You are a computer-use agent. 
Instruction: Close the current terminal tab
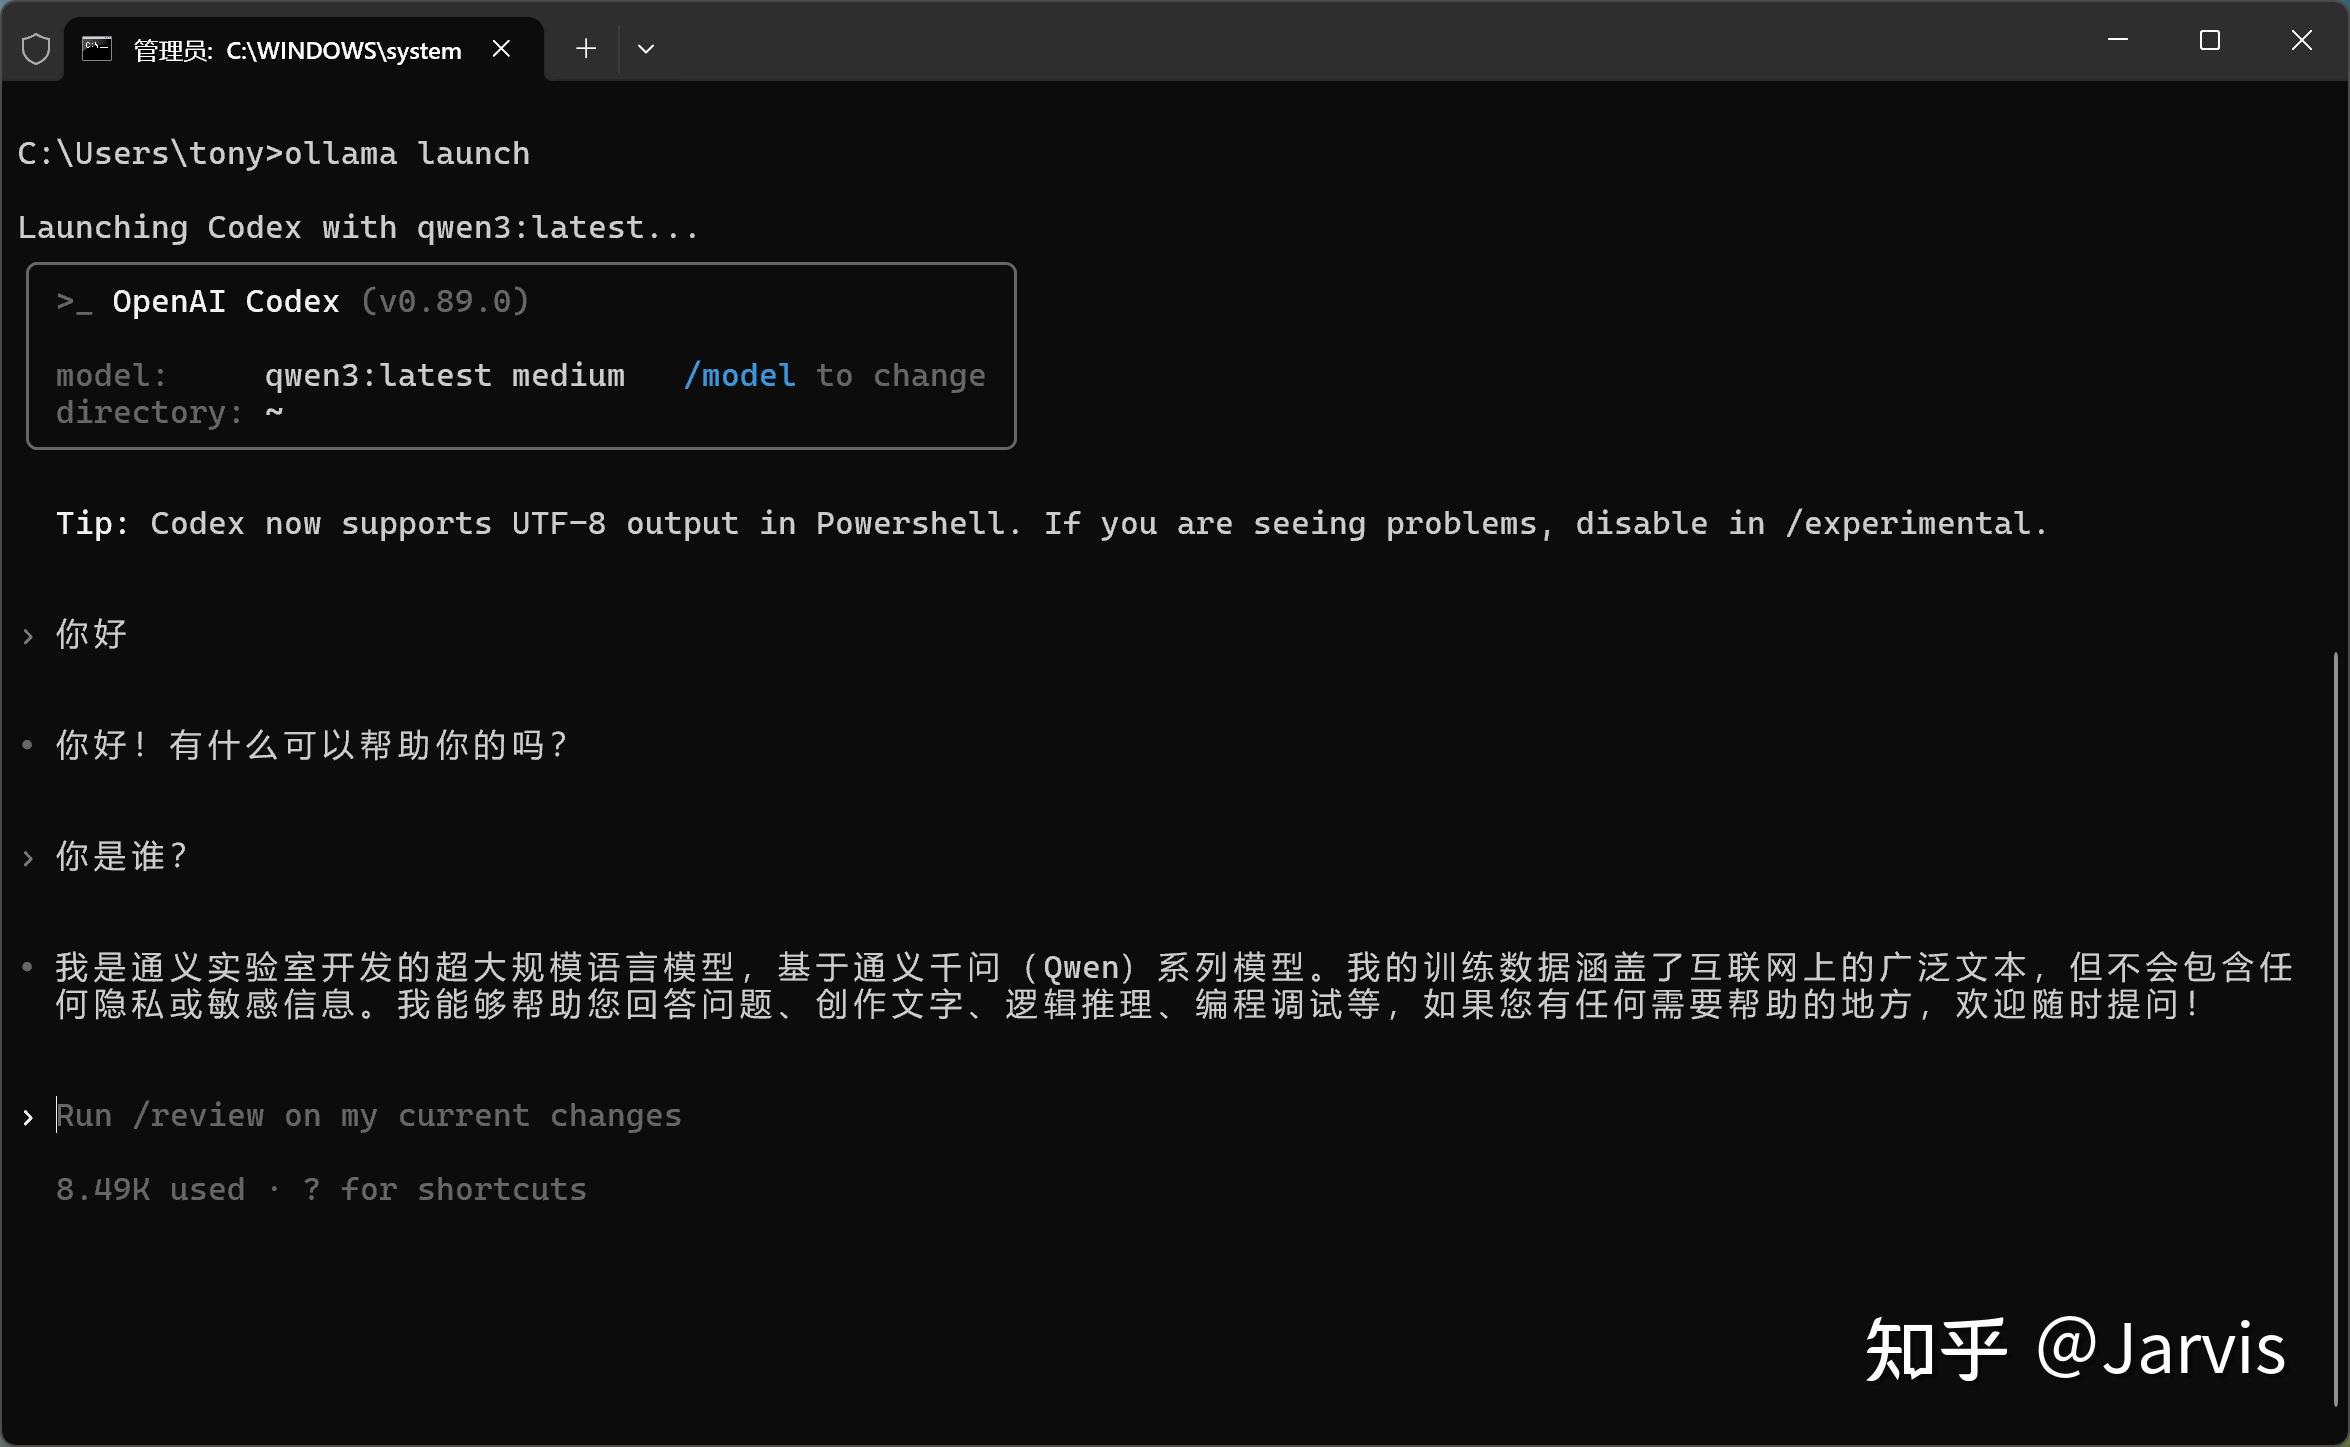click(502, 48)
